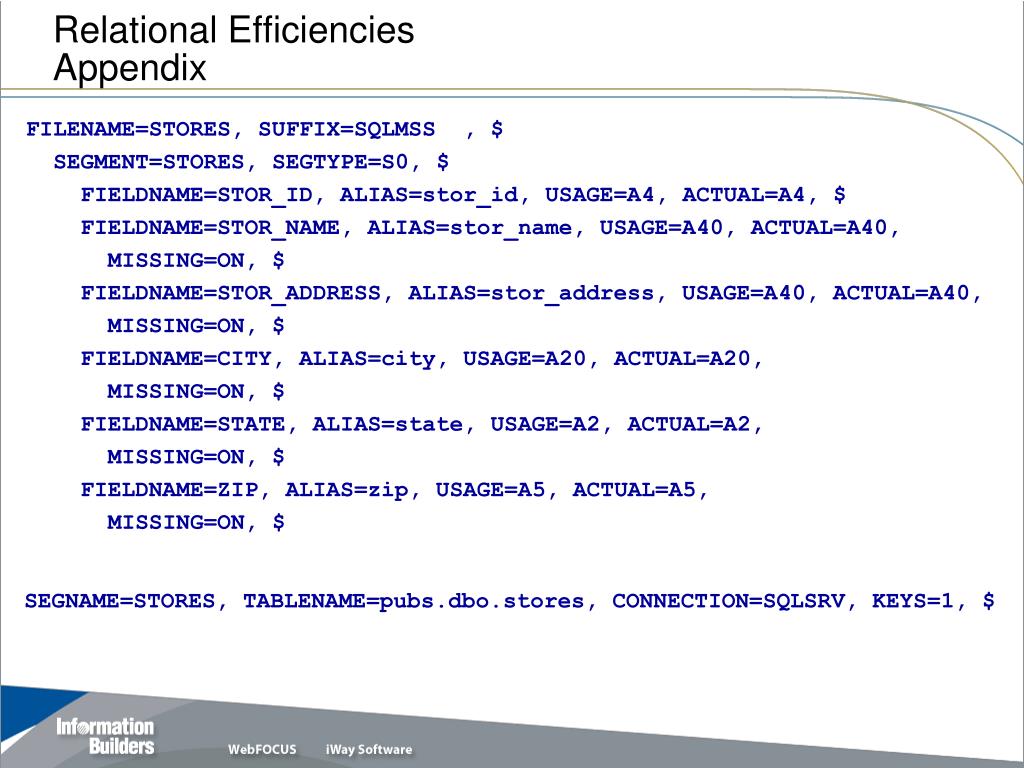The image size is (1024, 768).
Task: Click MISSING=ON under STATE field
Action: click(196, 457)
